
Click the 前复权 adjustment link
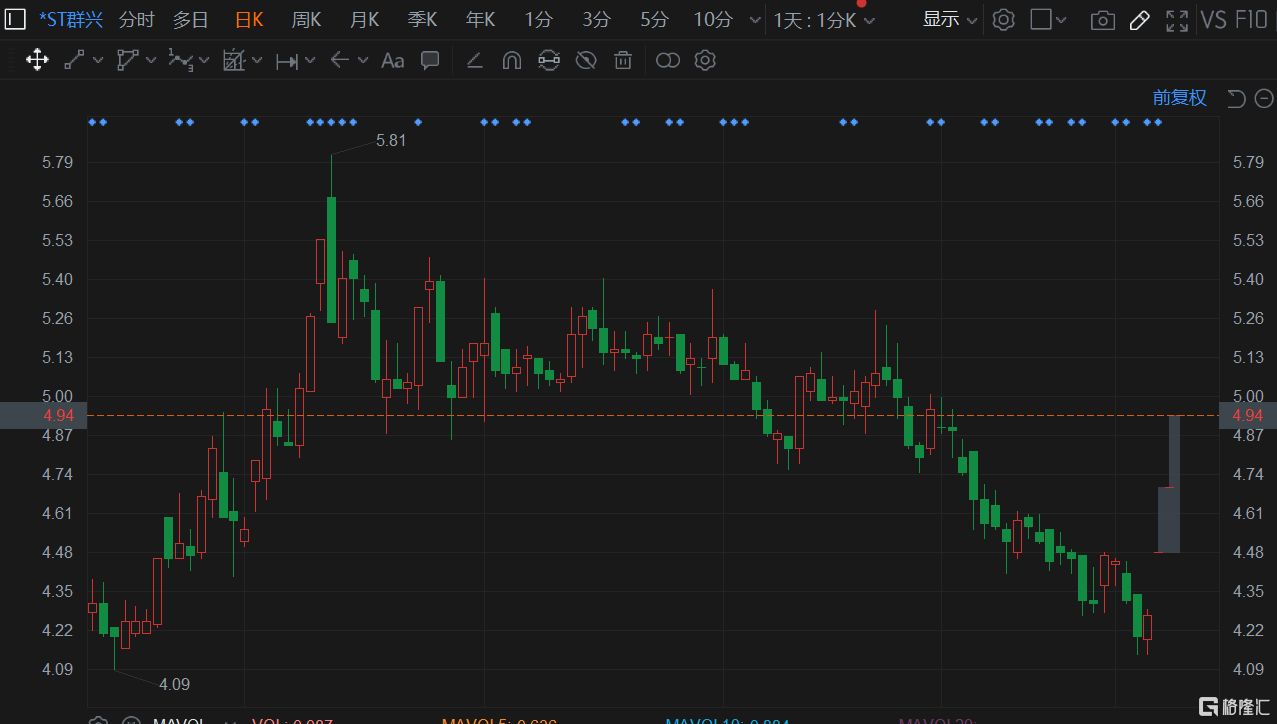click(x=1180, y=98)
